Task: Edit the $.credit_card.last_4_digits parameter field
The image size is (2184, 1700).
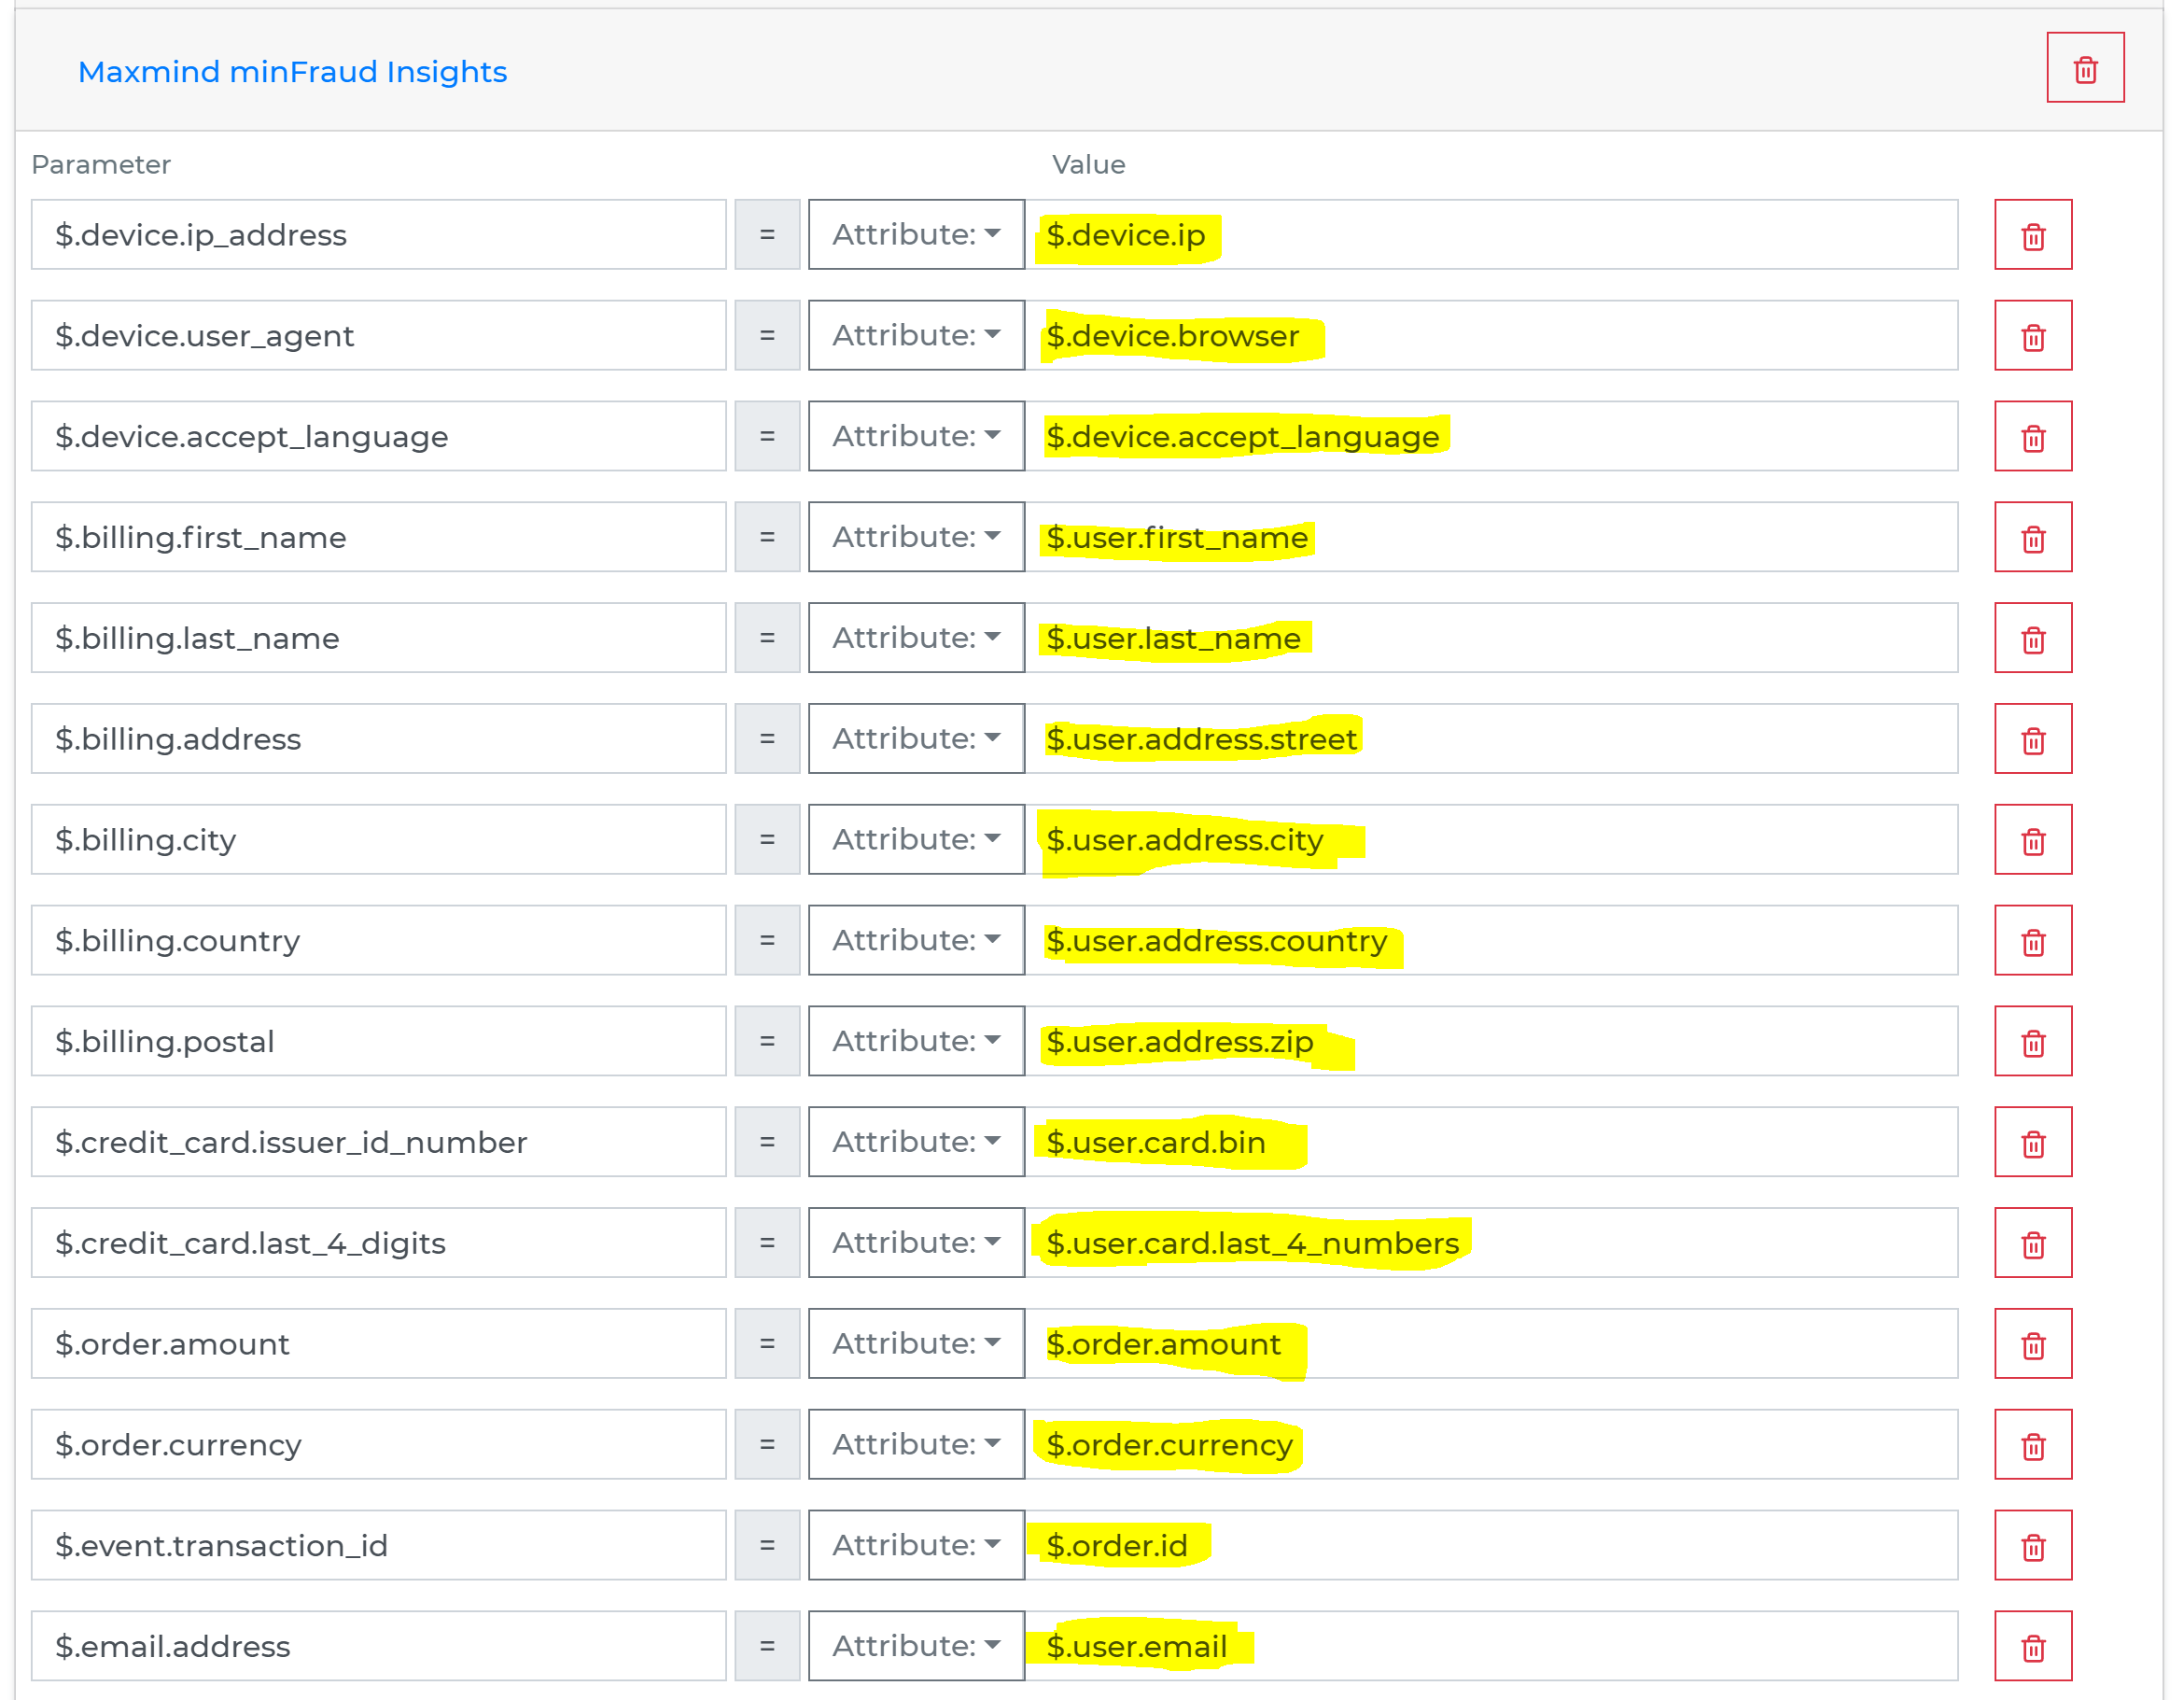Action: tap(378, 1243)
